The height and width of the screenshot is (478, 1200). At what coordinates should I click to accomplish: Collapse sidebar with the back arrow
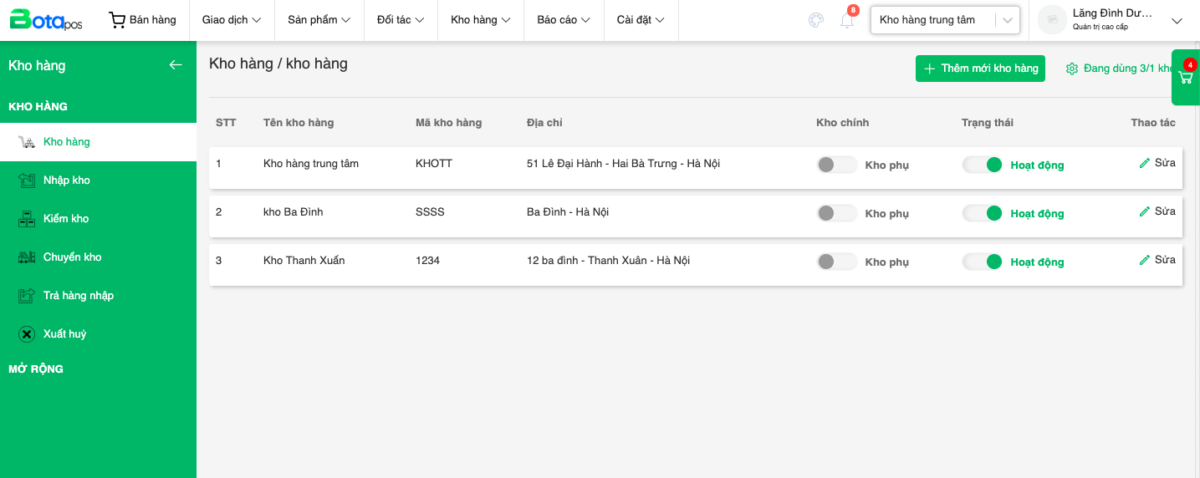pyautogui.click(x=176, y=65)
